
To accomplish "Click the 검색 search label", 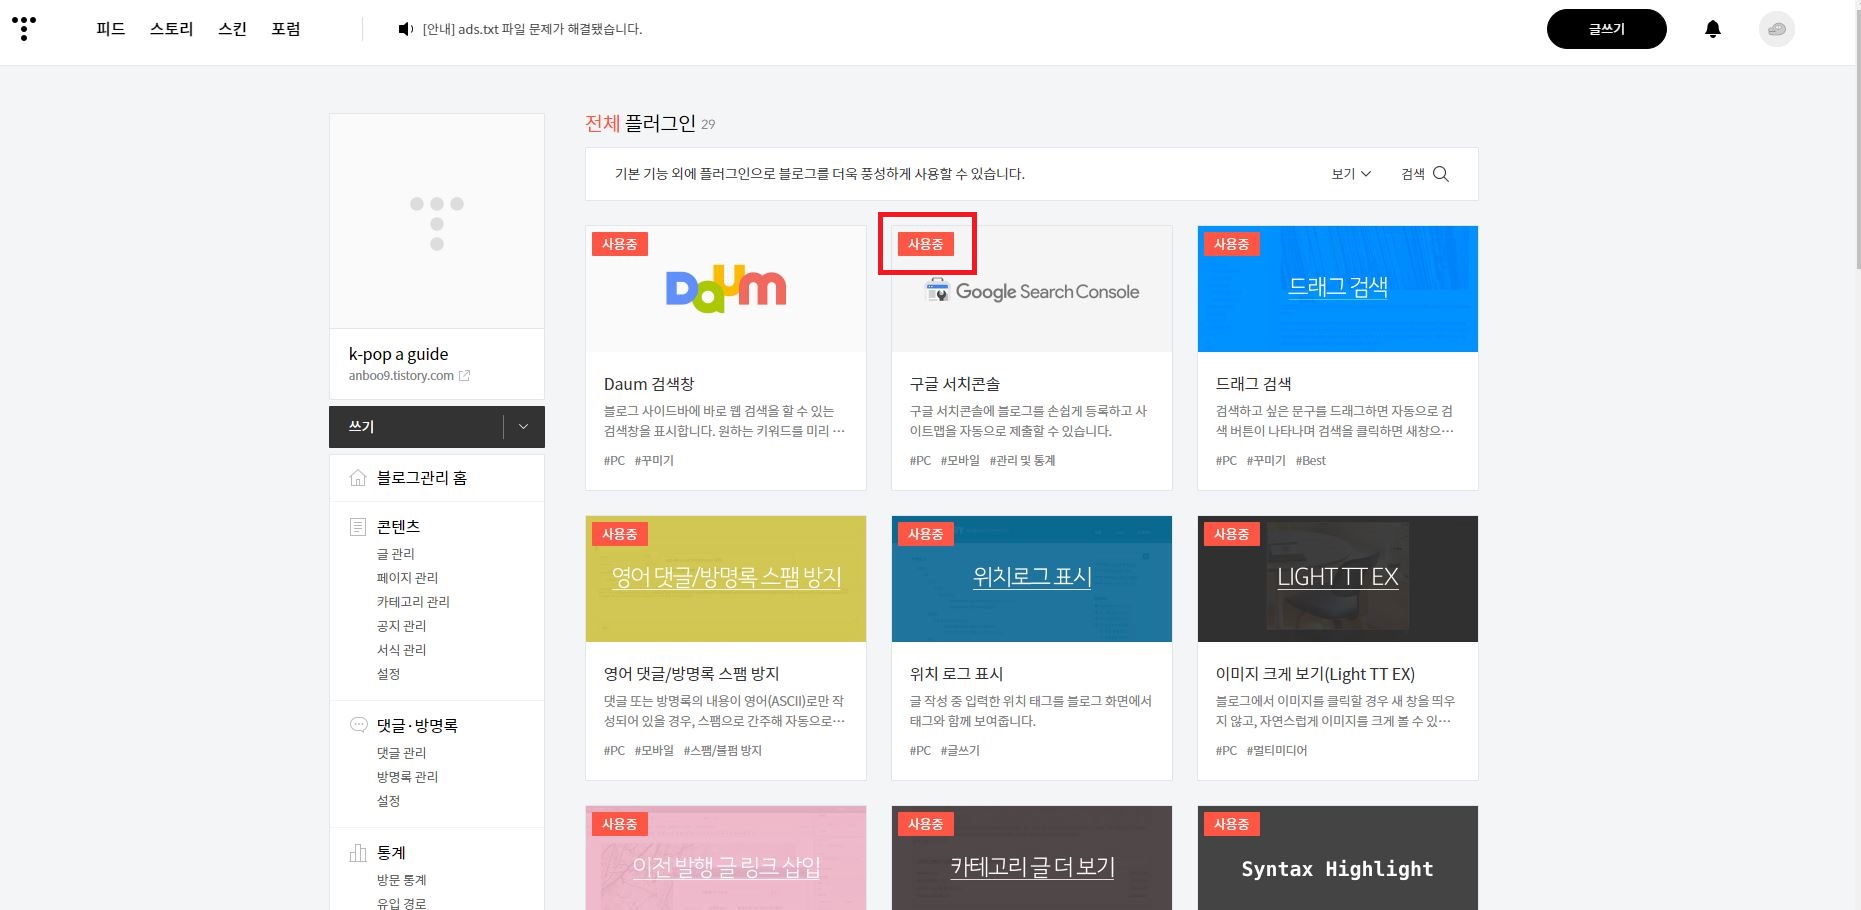I will pyautogui.click(x=1413, y=174).
